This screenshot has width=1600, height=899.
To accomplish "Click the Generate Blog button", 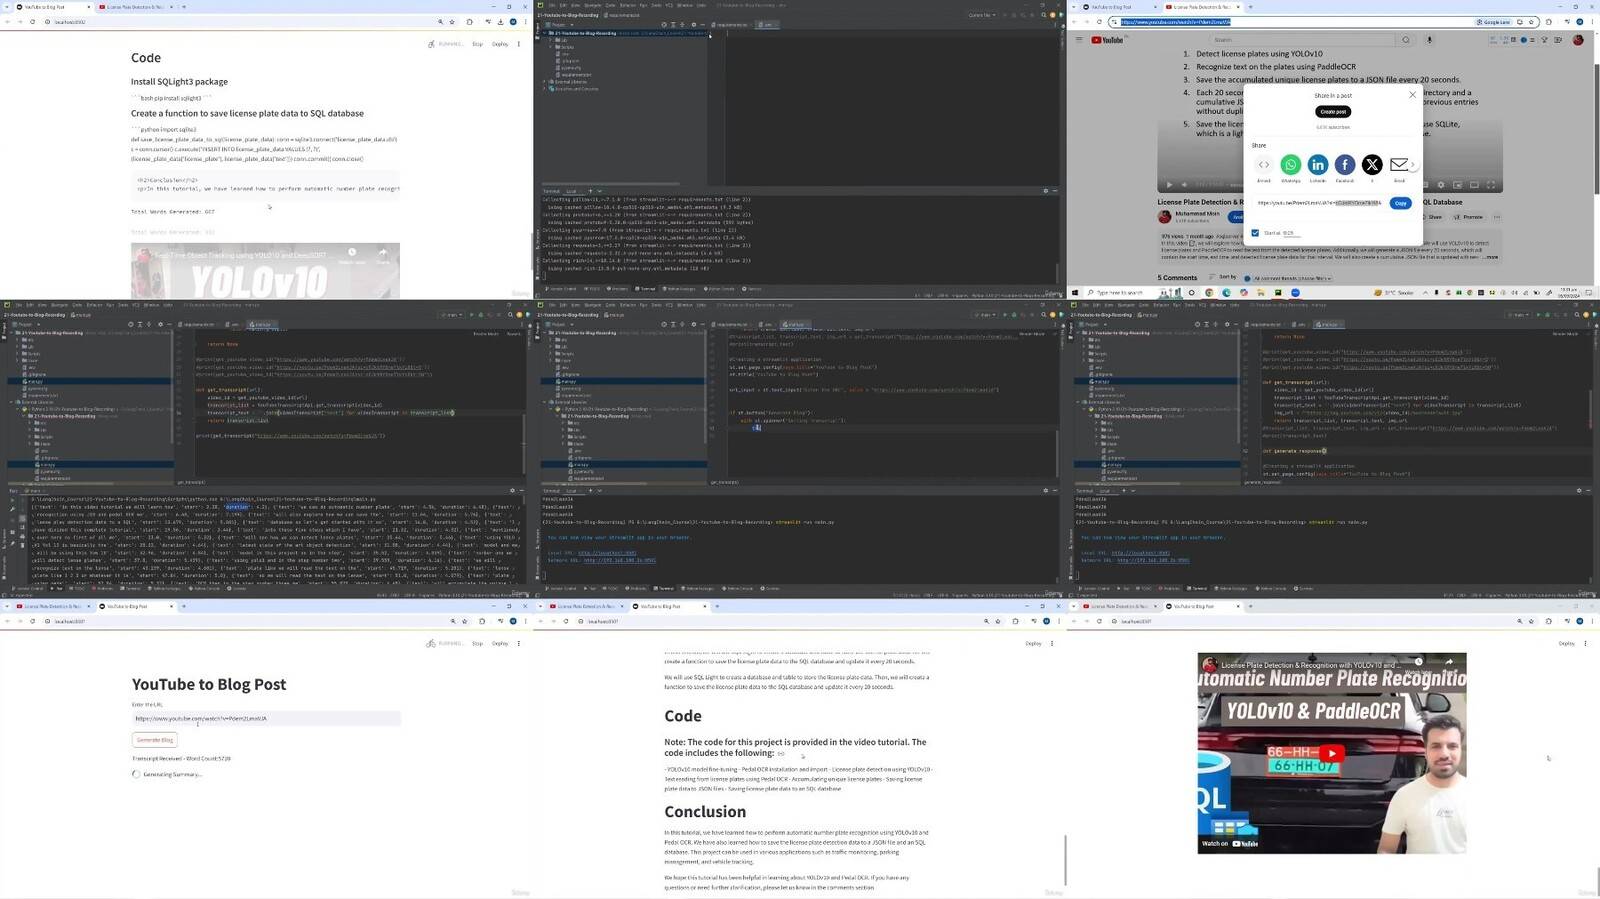I will pyautogui.click(x=155, y=740).
